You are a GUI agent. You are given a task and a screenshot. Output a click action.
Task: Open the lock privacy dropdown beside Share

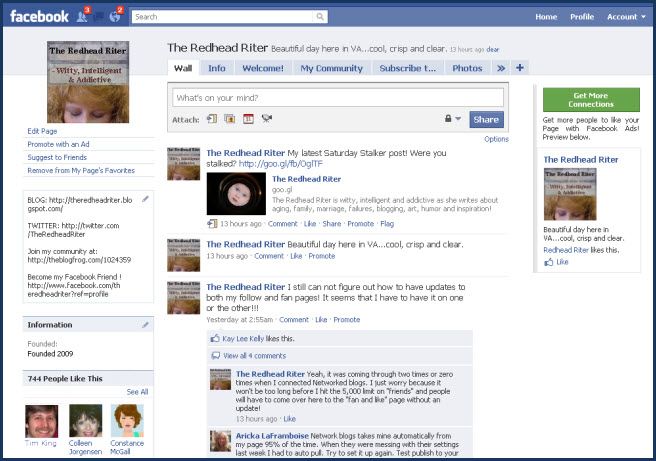451,119
